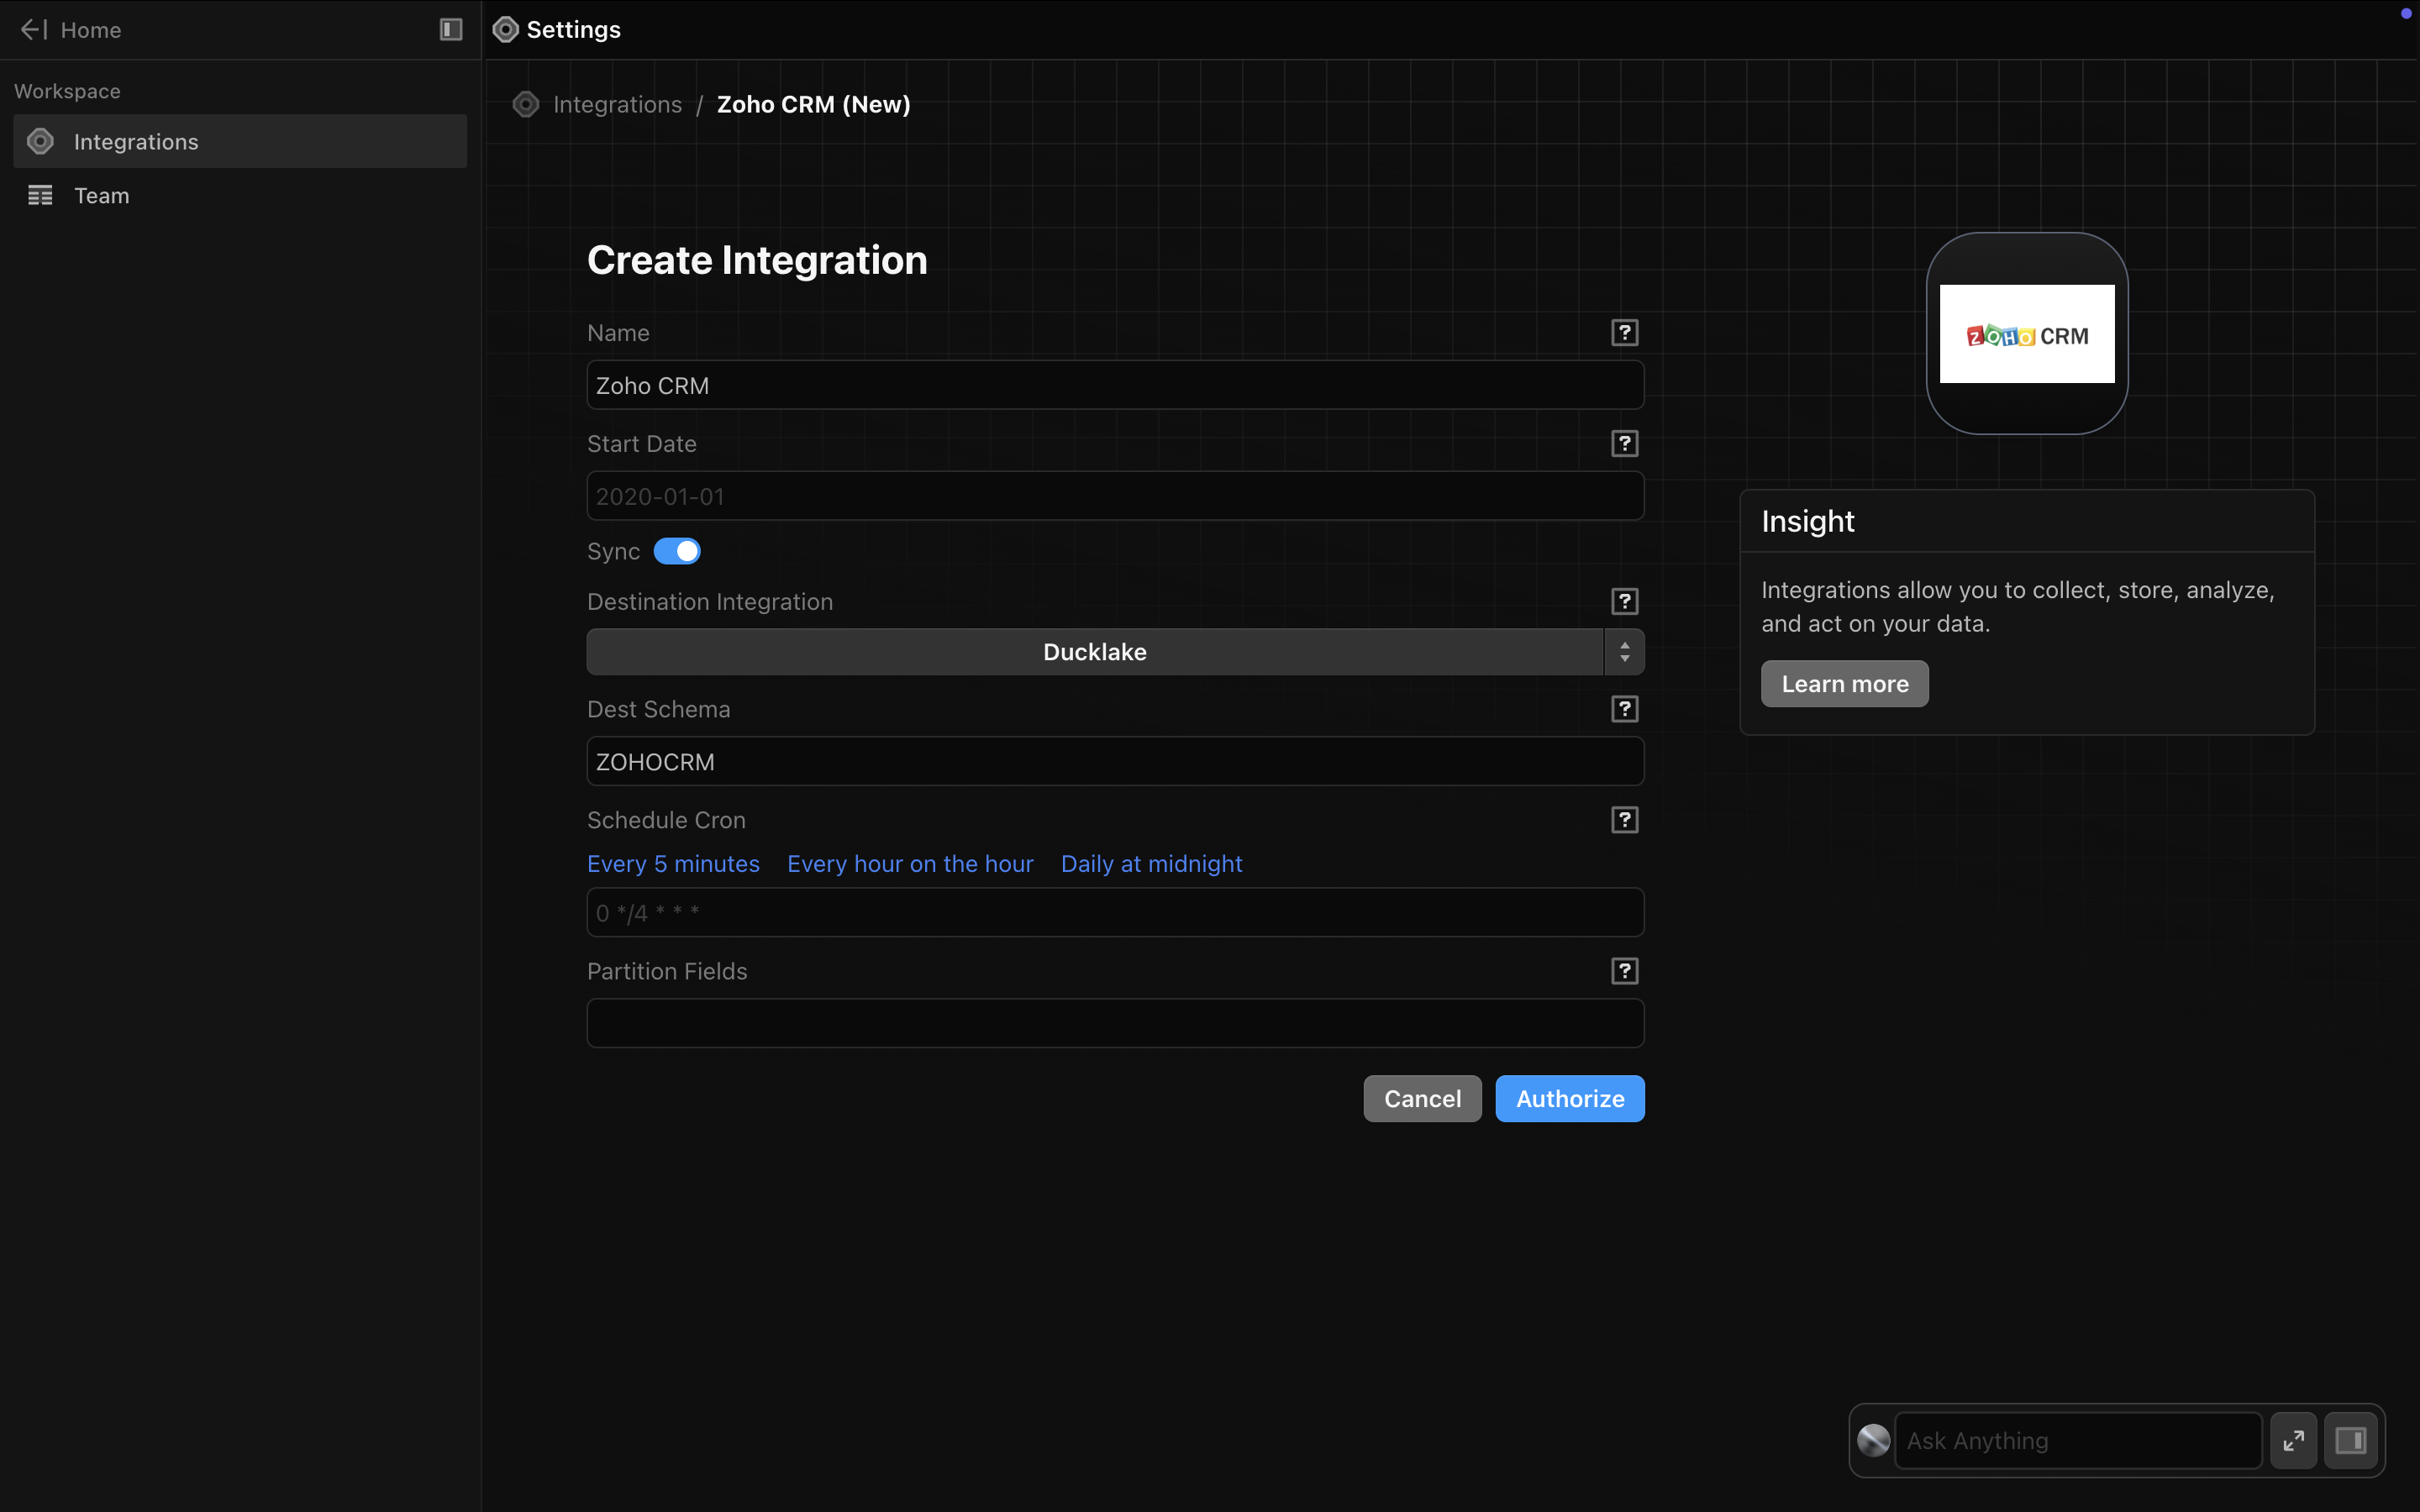The width and height of the screenshot is (2420, 1512).
Task: Click the Dest Schema help icon
Action: coord(1624,709)
